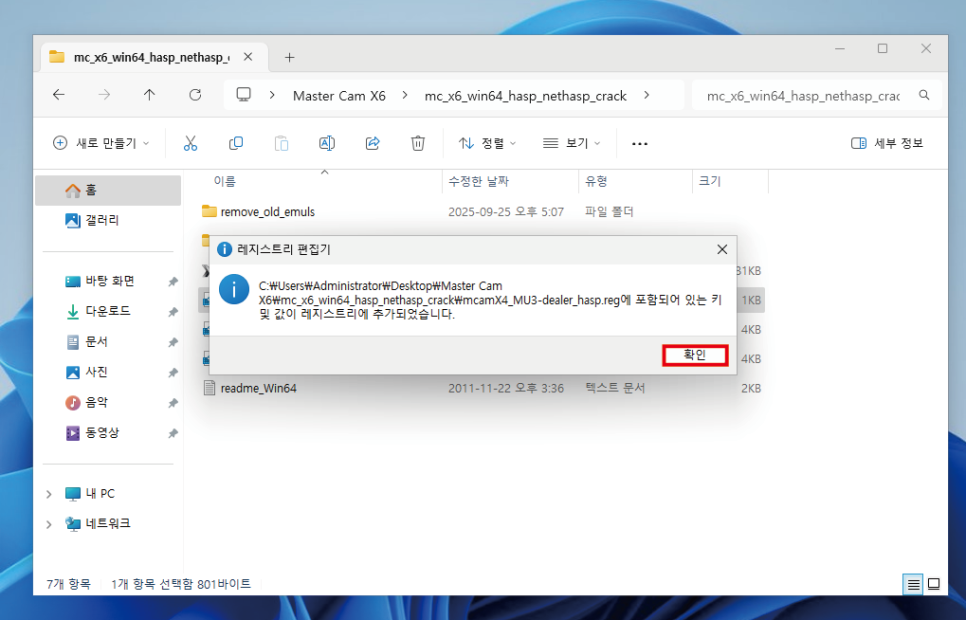Toggle the 세부 정보 details pane
This screenshot has width=966, height=620.
point(887,144)
